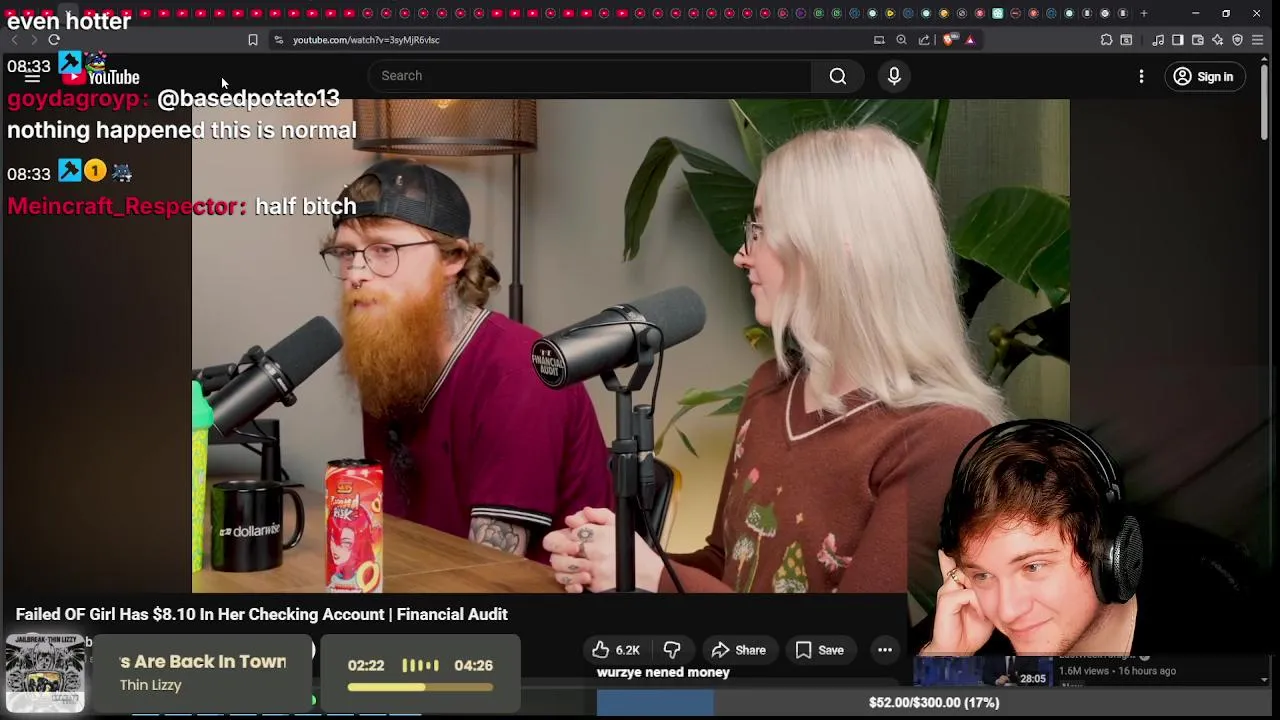1280x720 pixels.
Task: Click the YouTube Search field
Action: pos(590,76)
